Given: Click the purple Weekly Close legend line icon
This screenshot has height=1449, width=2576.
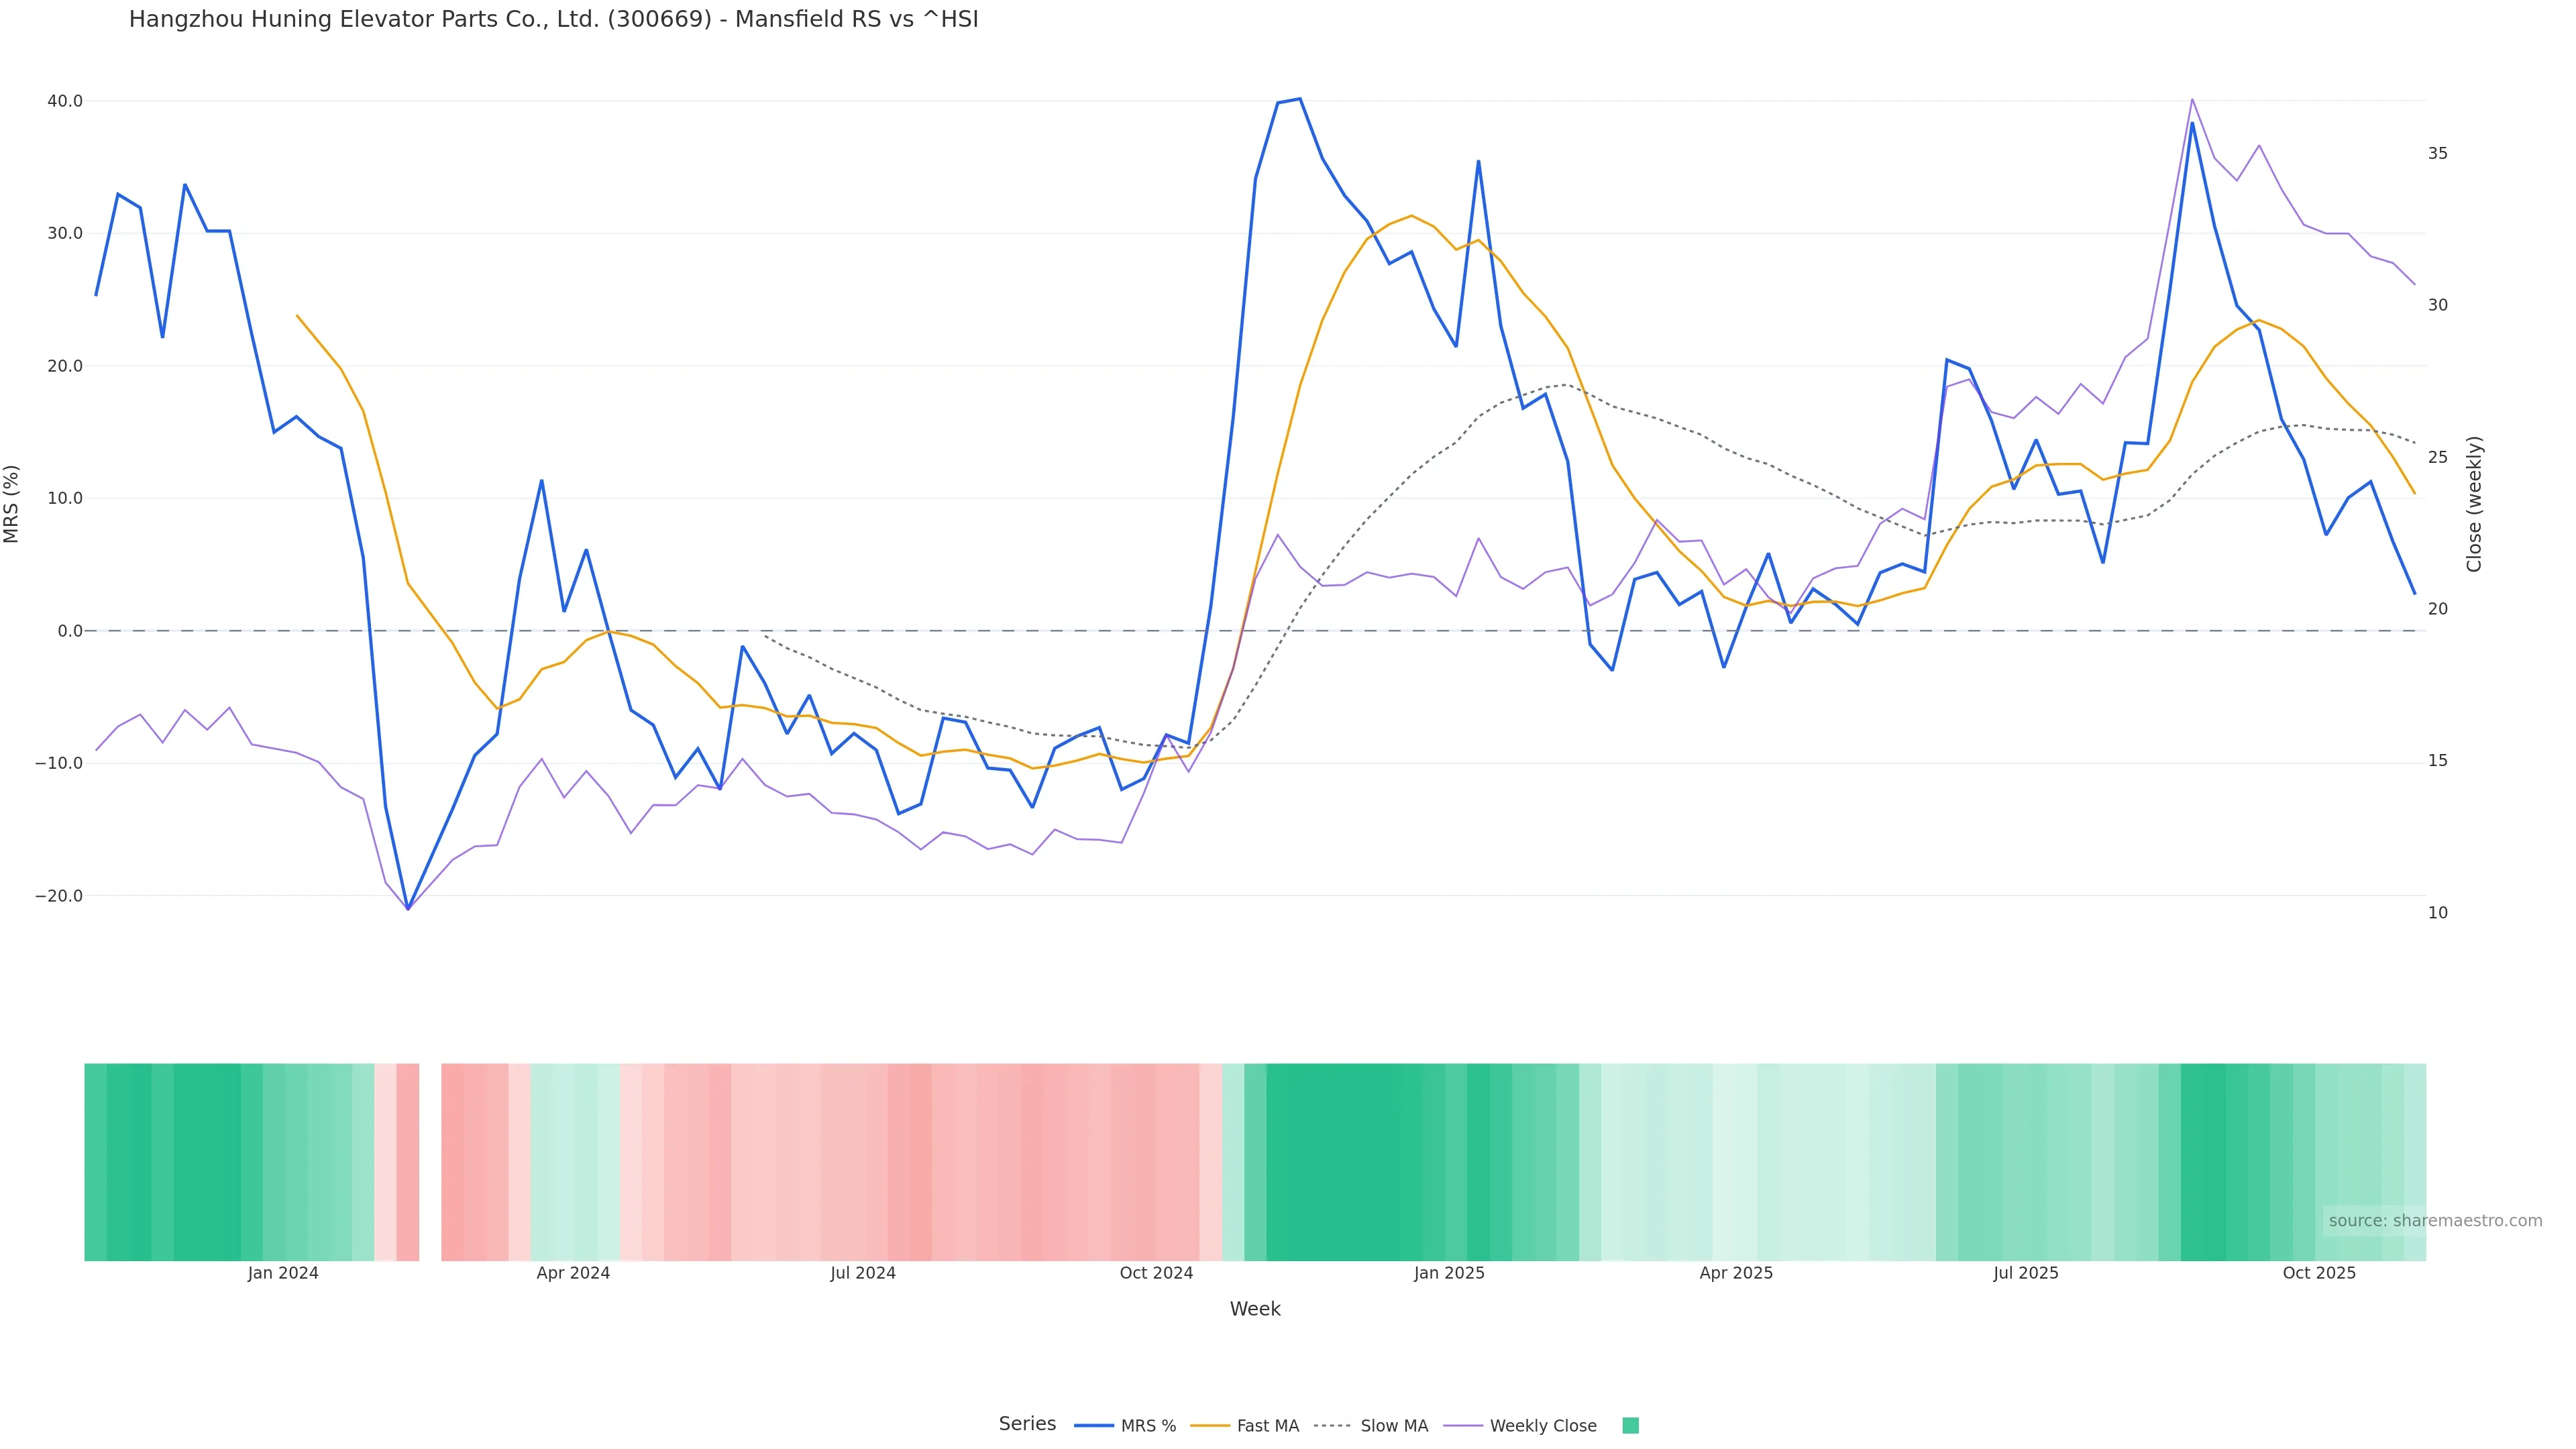Looking at the screenshot, I should click(x=1463, y=1426).
